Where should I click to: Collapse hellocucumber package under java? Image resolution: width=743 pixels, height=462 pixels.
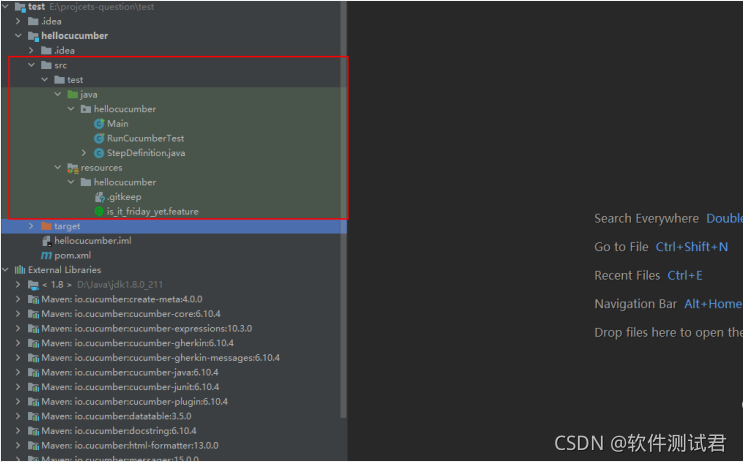(71, 109)
